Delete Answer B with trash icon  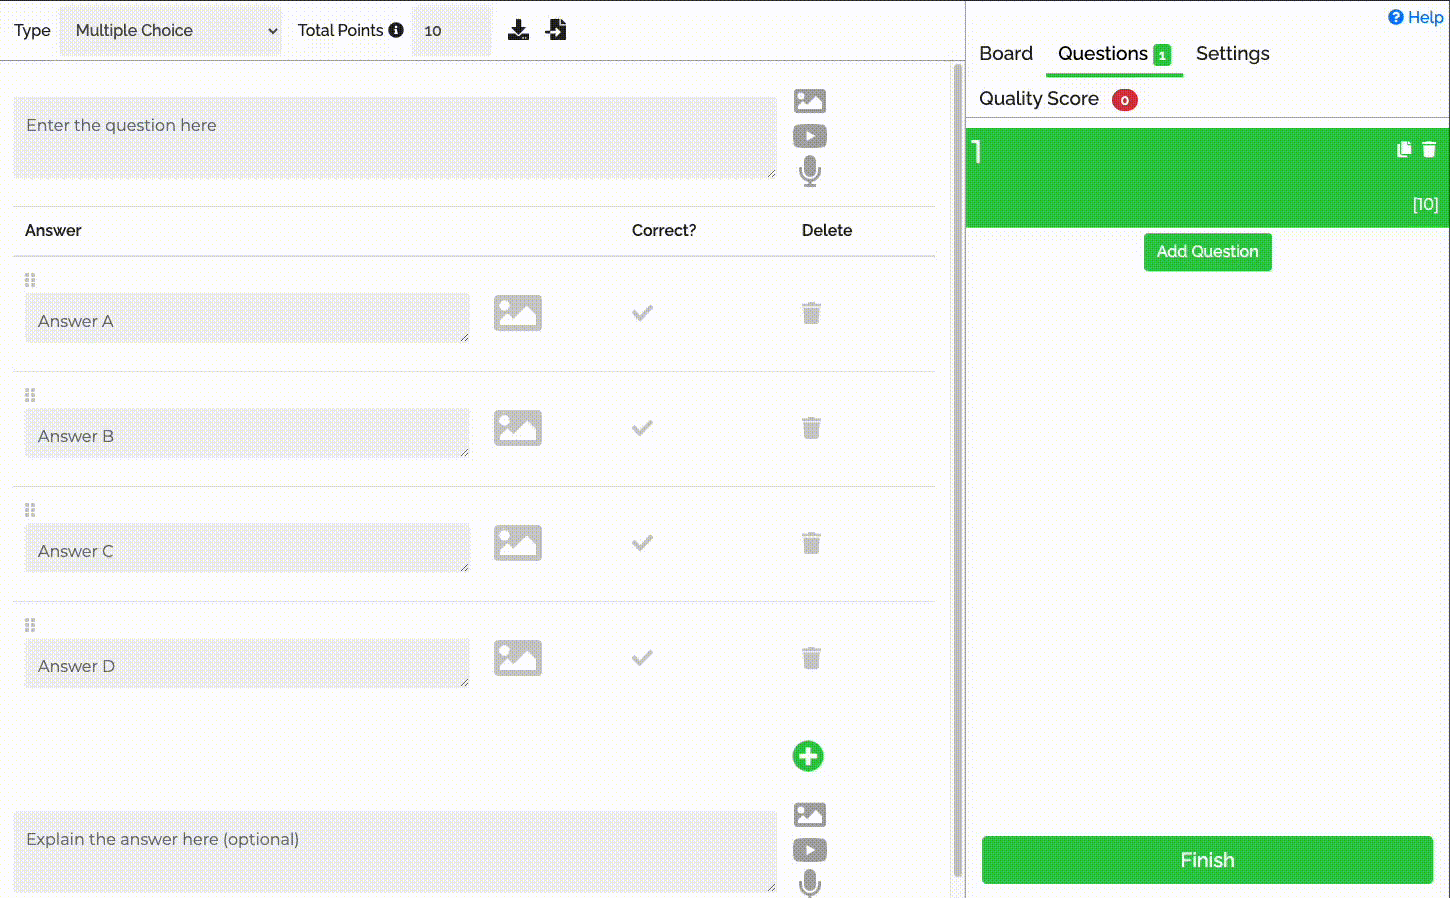811,428
